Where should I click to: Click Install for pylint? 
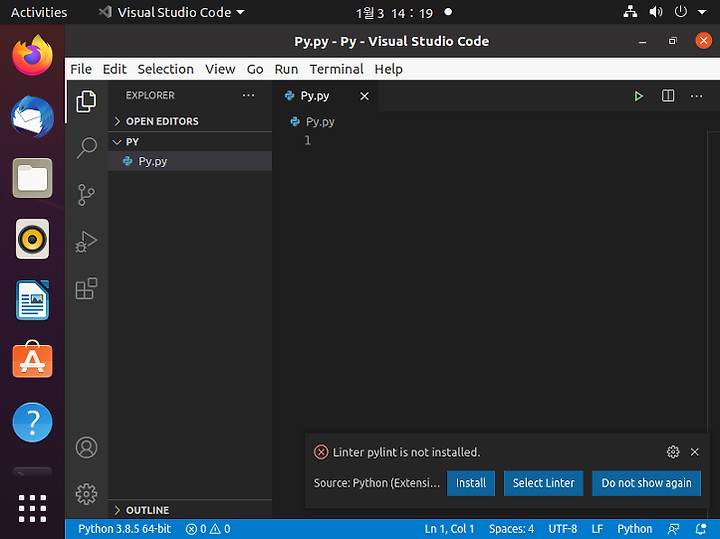pos(471,483)
